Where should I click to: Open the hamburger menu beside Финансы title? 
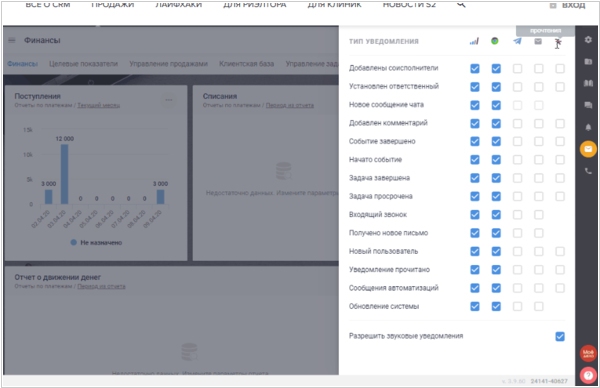[12, 40]
